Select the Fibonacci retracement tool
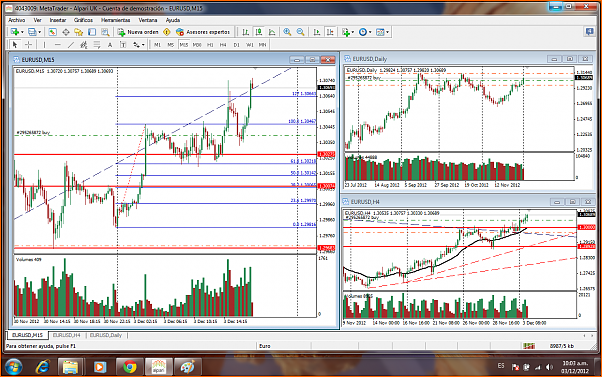 tap(97, 45)
